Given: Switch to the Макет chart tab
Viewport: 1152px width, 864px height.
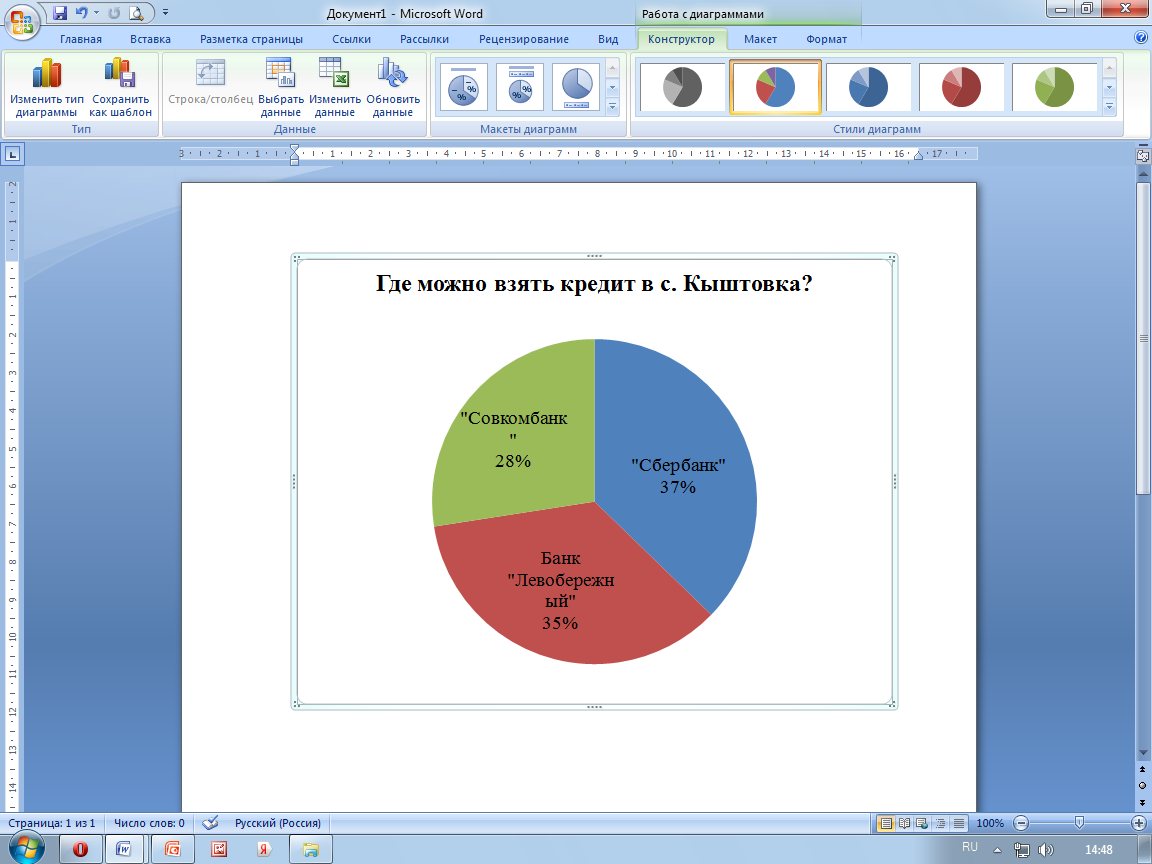Looking at the screenshot, I should pos(760,39).
